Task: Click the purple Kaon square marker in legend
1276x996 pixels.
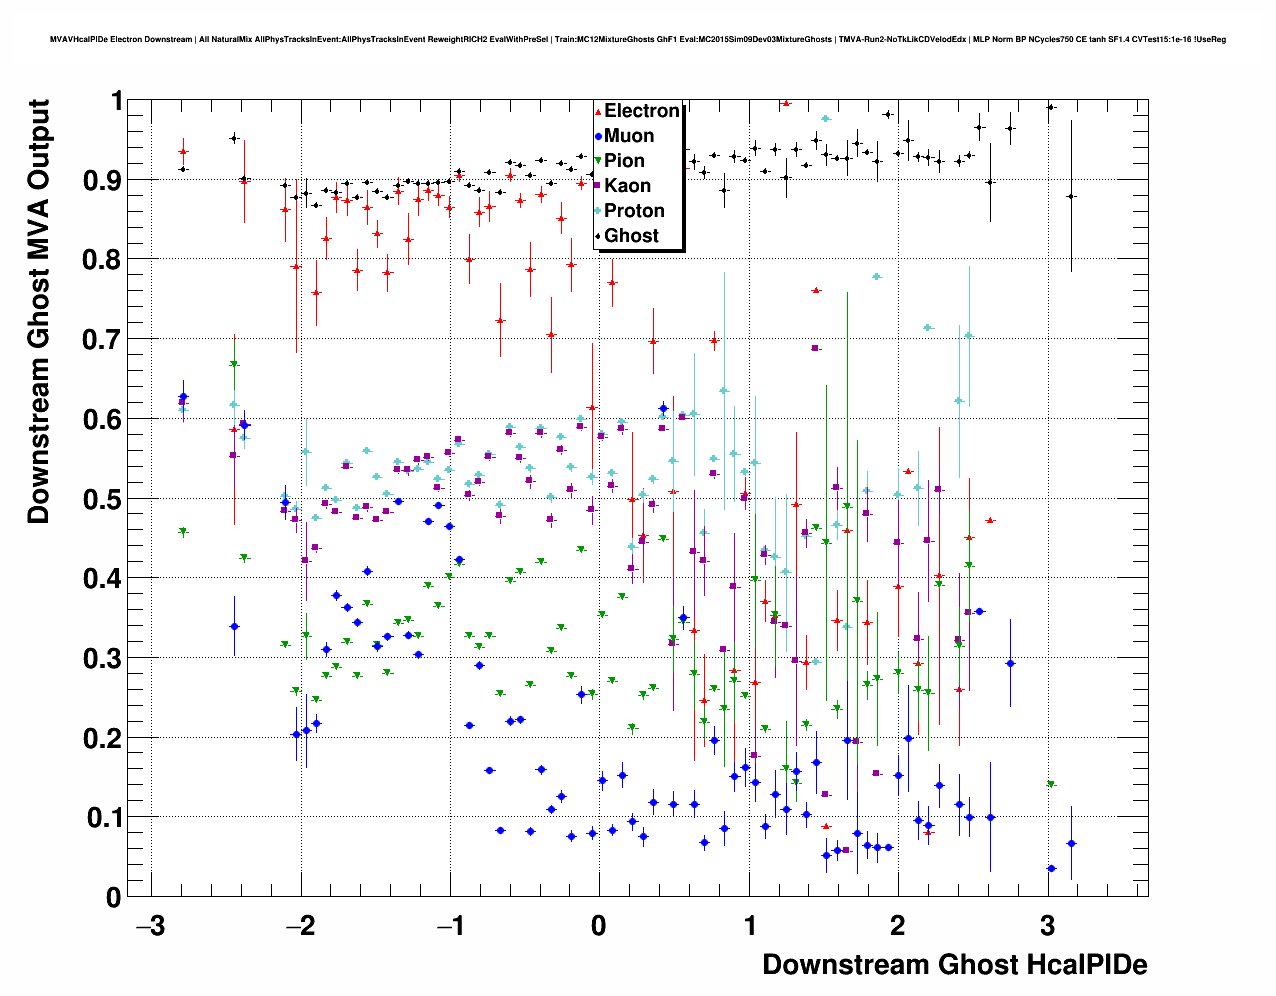Action: [x=598, y=187]
